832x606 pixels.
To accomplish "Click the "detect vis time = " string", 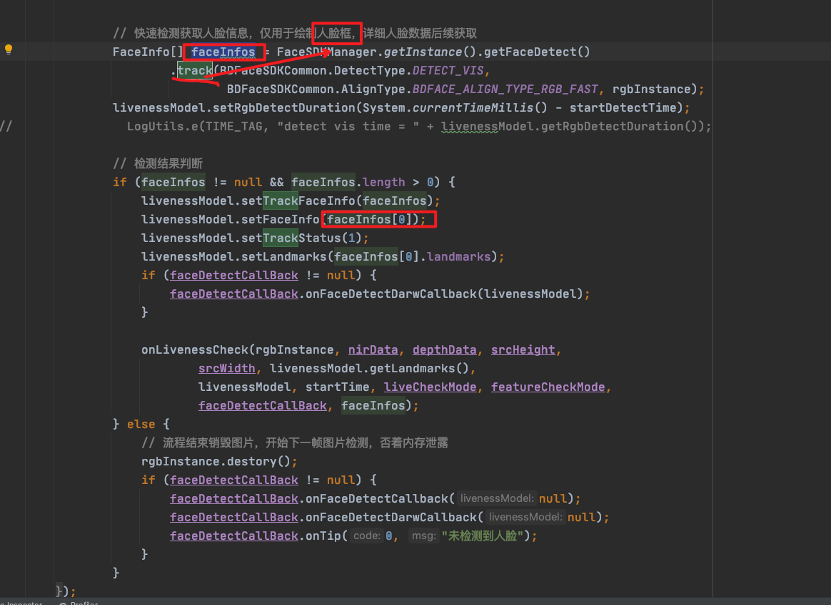I will (x=348, y=126).
